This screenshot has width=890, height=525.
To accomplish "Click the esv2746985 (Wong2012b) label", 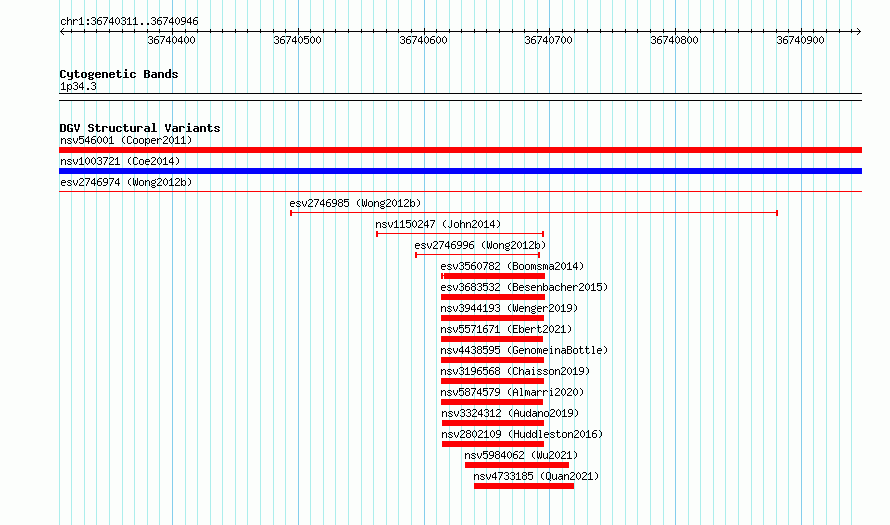I will tap(355, 203).
